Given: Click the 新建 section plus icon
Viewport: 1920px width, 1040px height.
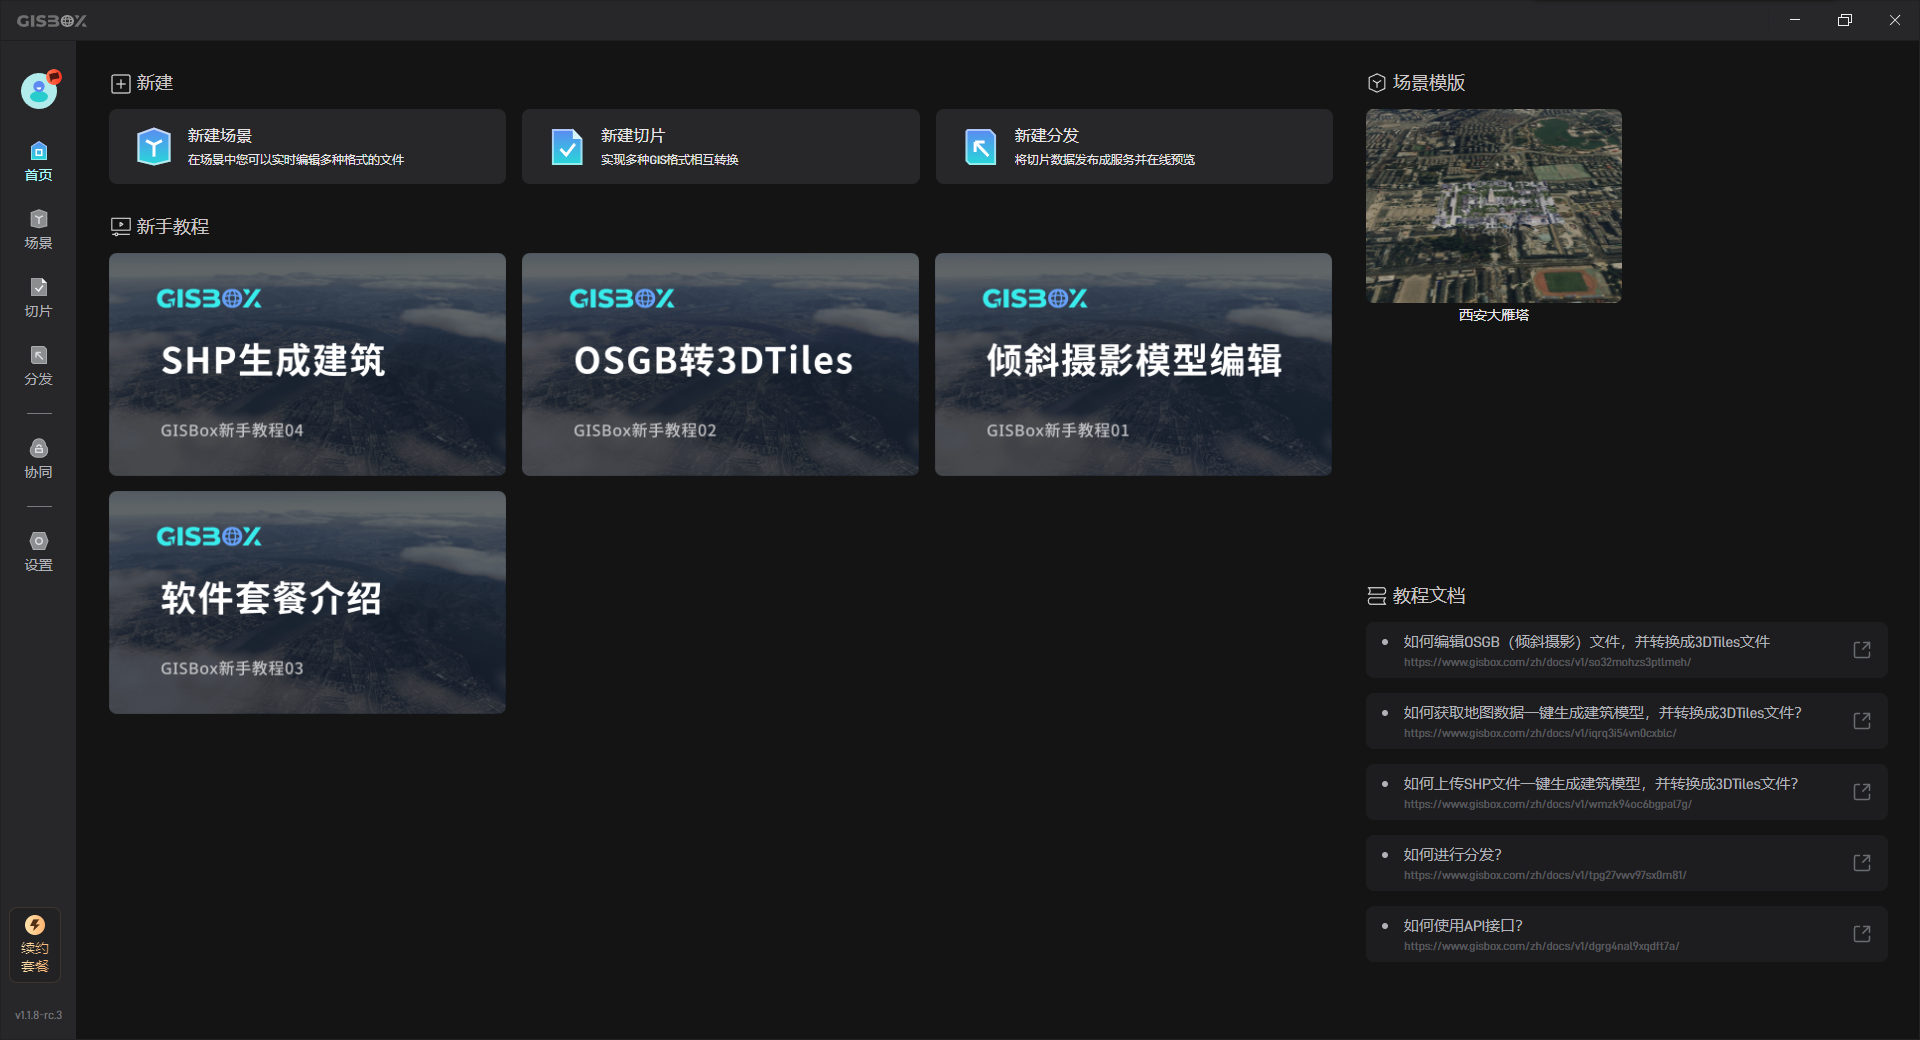Looking at the screenshot, I should [x=121, y=84].
